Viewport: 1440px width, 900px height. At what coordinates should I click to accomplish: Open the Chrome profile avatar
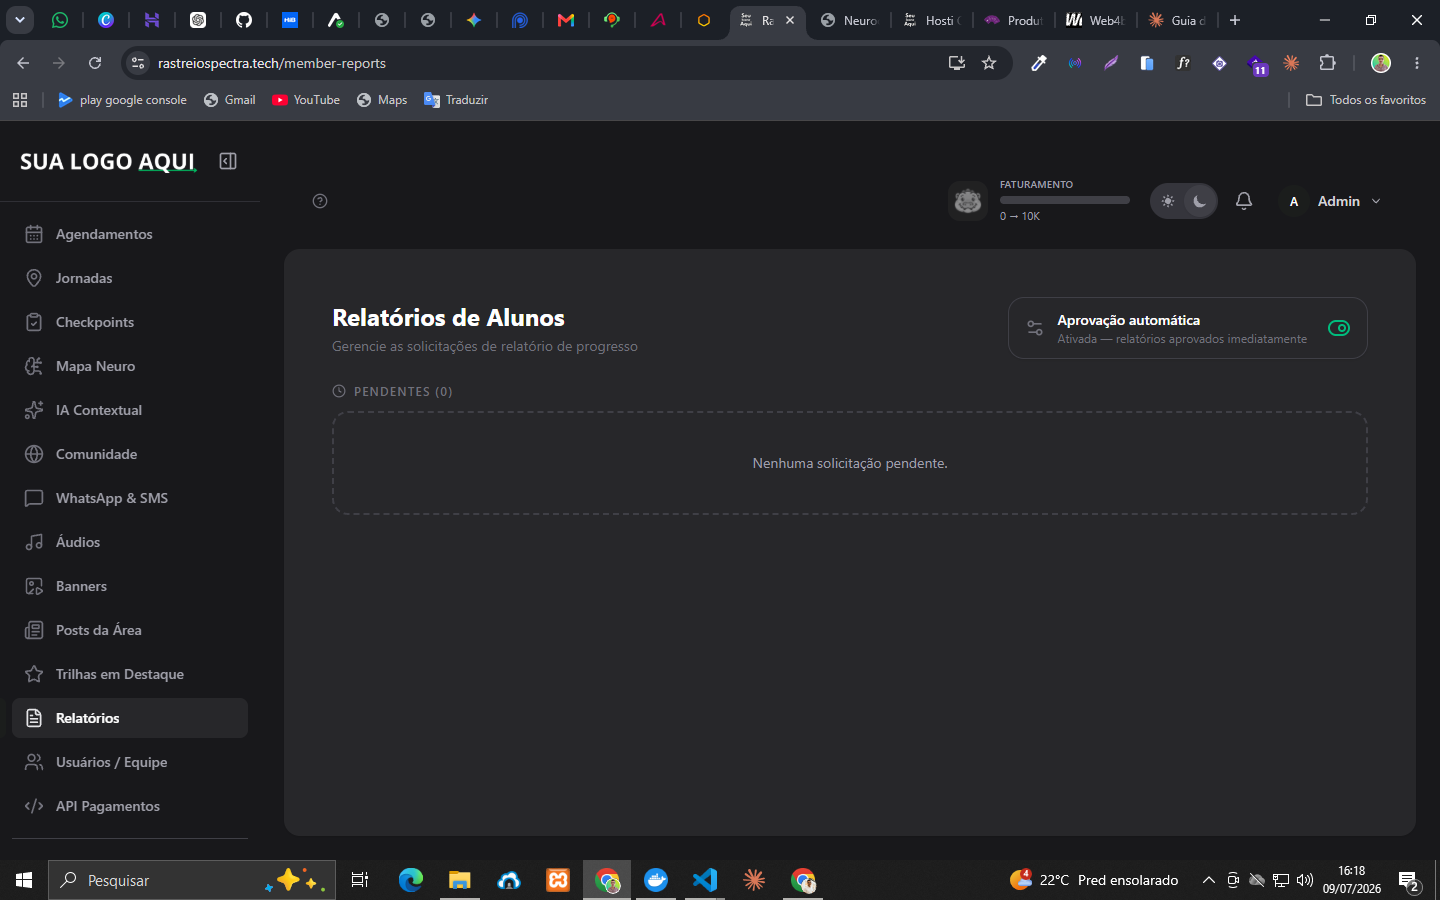[x=1381, y=63]
